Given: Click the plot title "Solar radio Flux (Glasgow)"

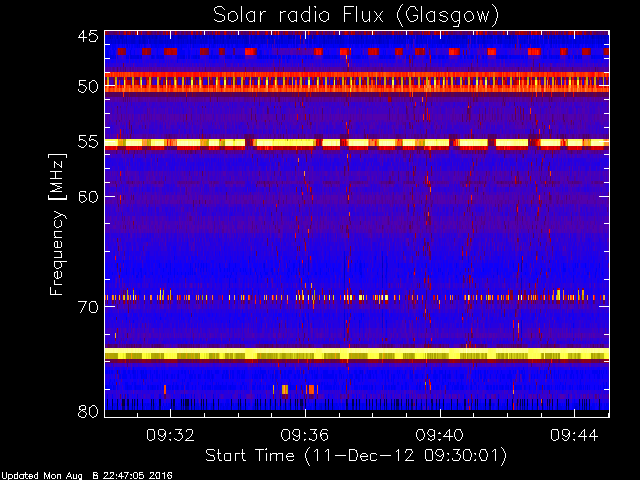Looking at the screenshot, I should (x=356, y=16).
